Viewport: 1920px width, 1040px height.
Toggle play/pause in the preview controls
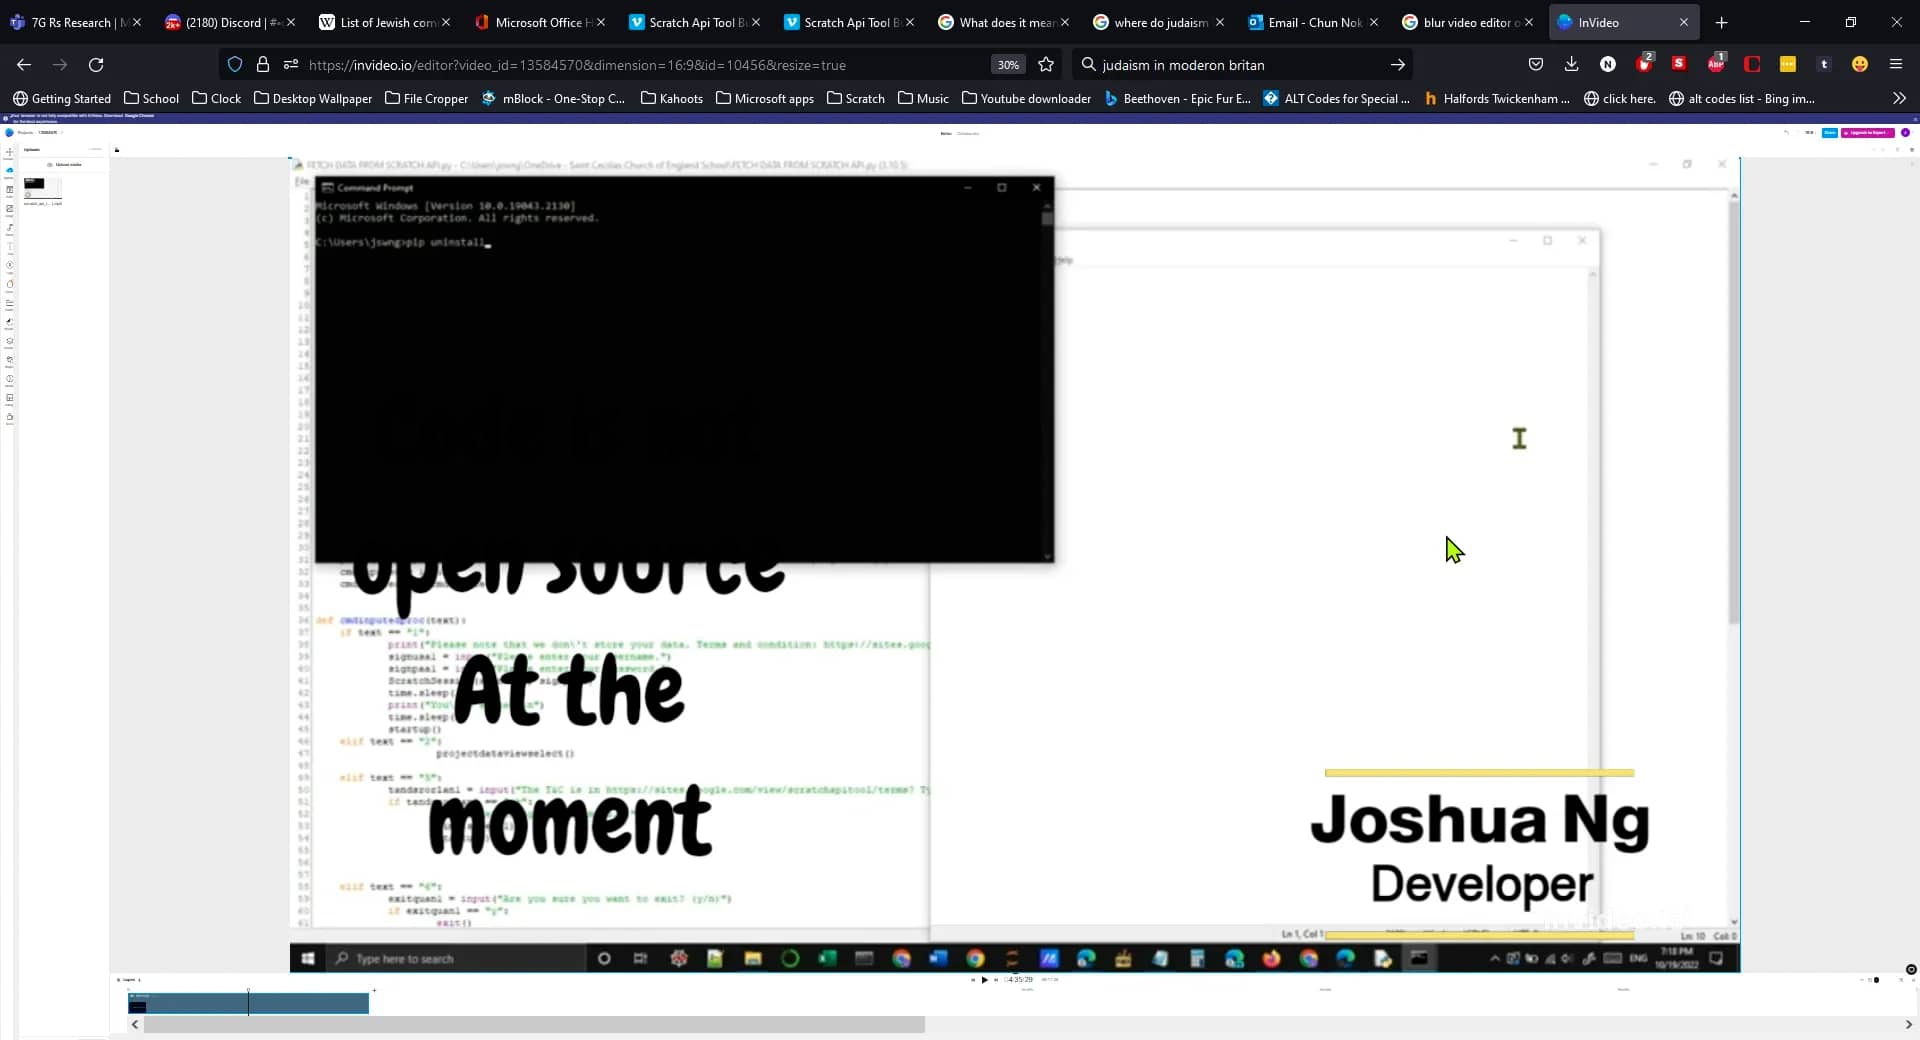984,980
